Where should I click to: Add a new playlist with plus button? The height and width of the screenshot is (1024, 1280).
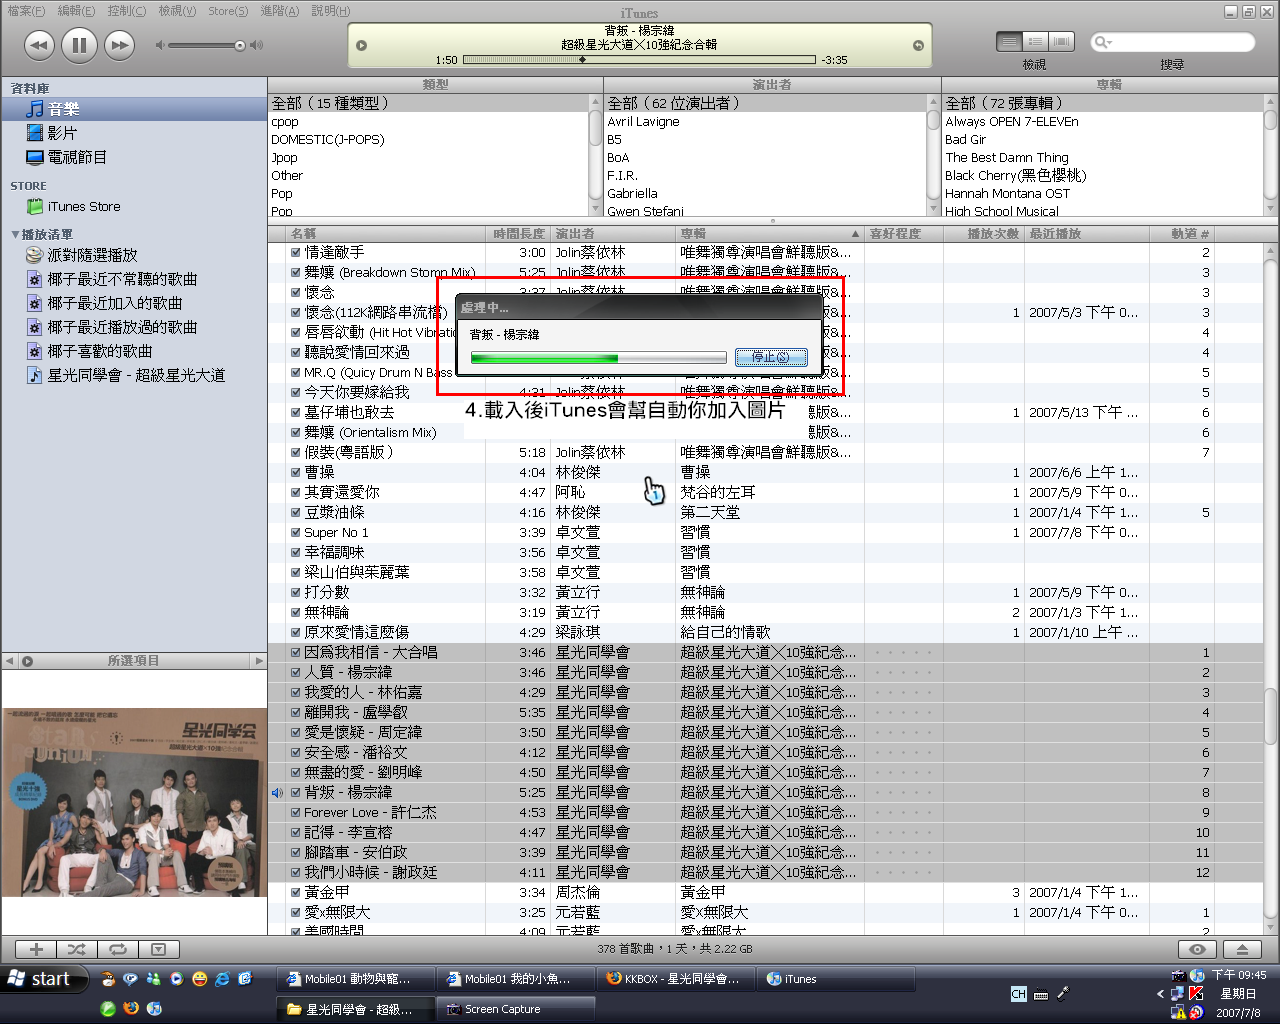pyautogui.click(x=36, y=950)
